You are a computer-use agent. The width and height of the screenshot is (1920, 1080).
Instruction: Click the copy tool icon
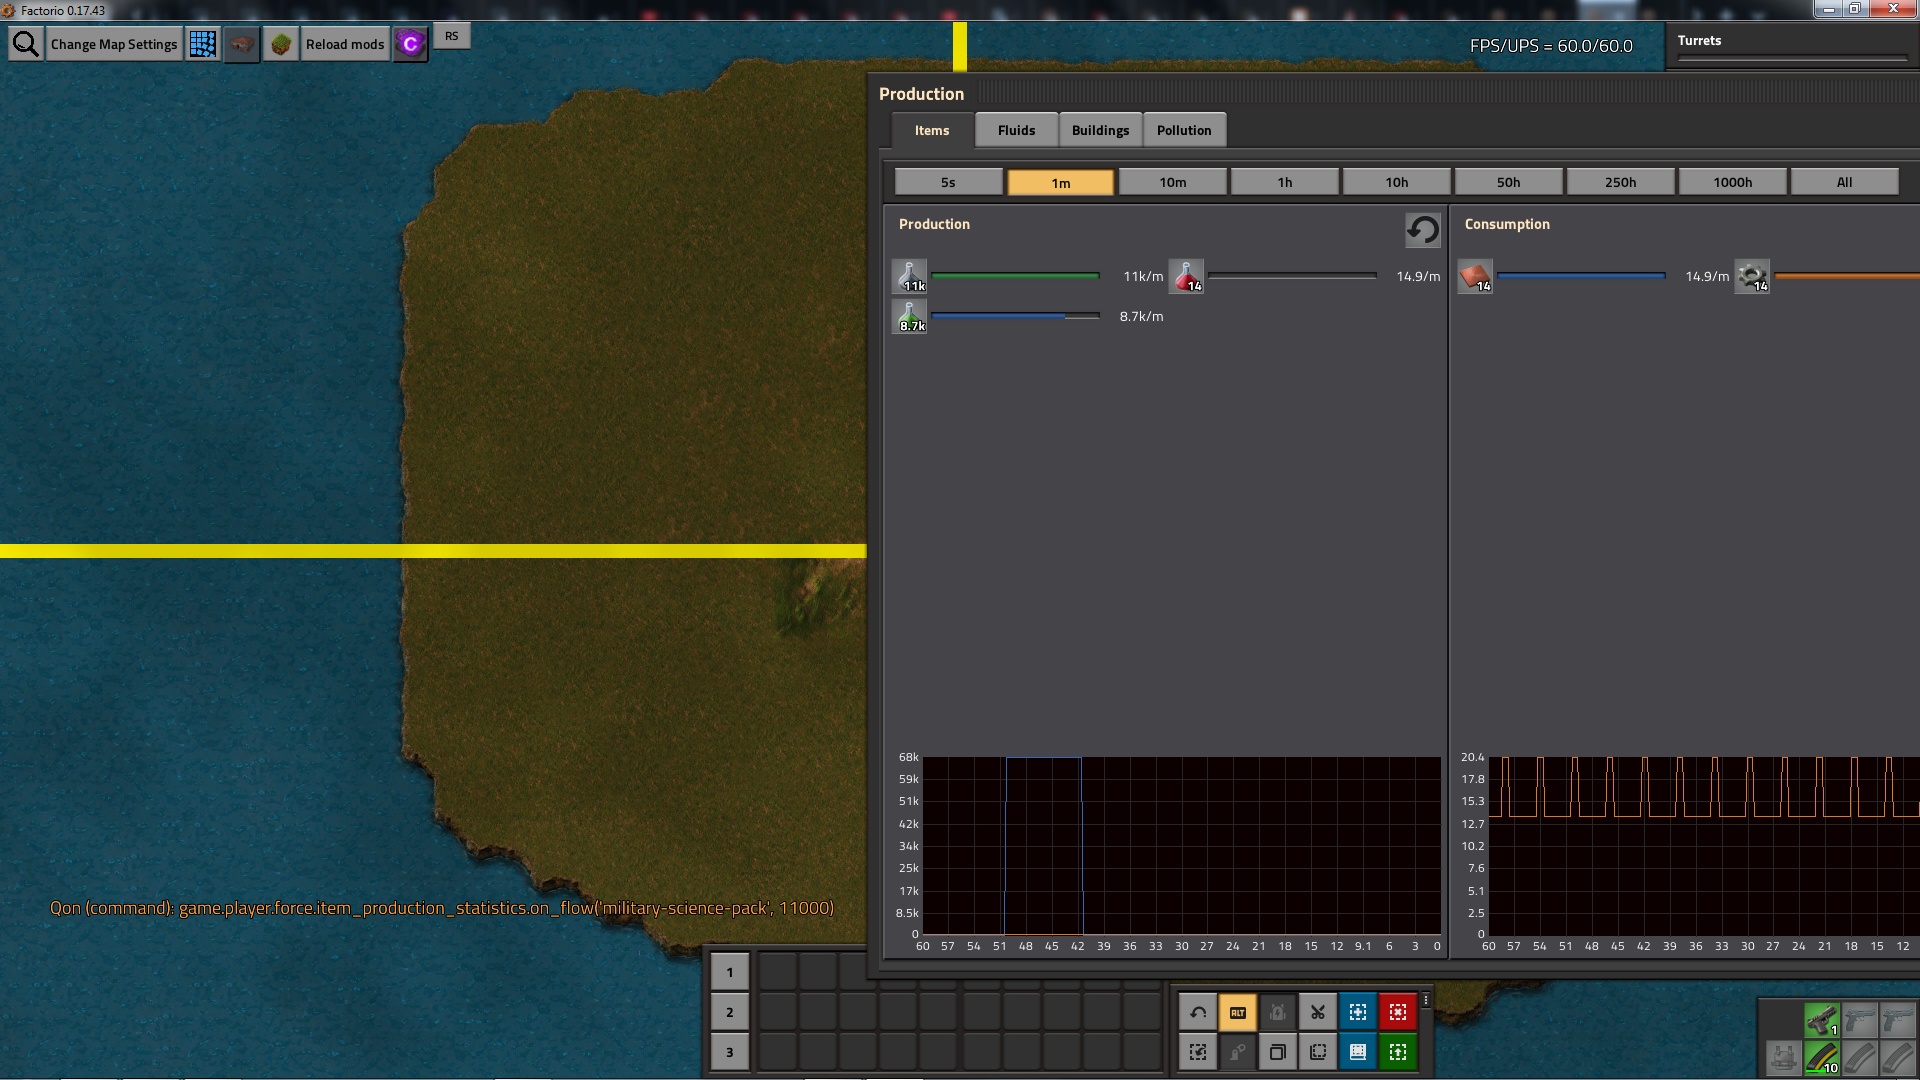click(x=1278, y=1052)
